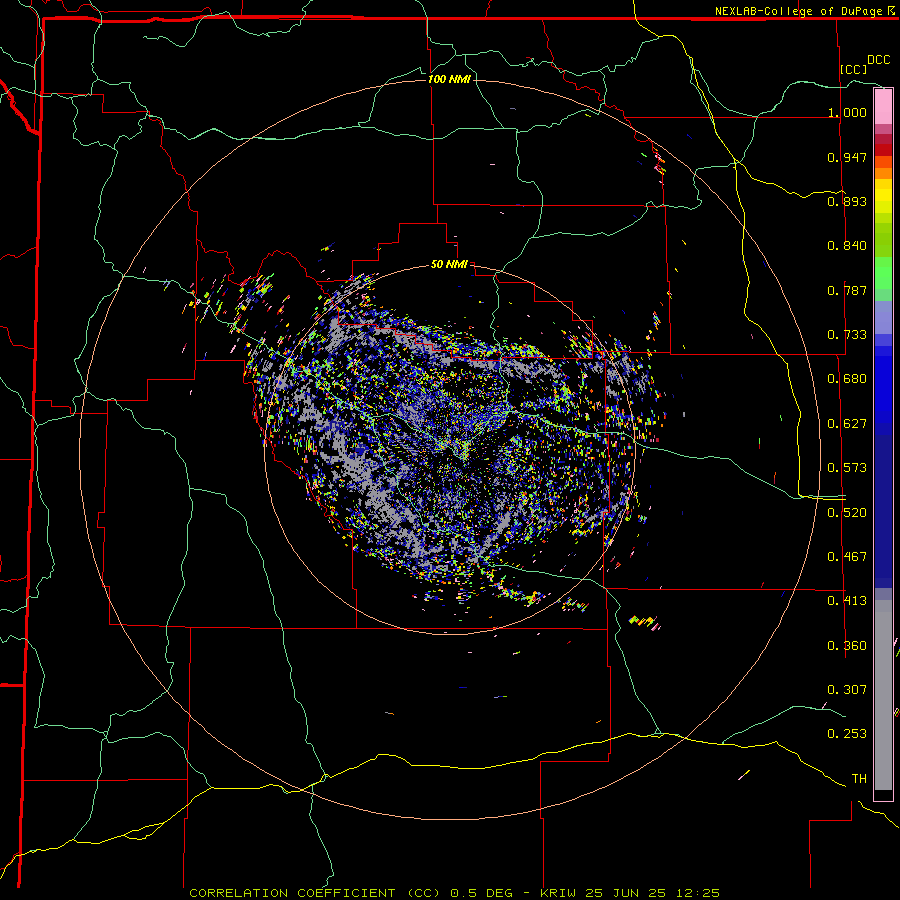Select legend value 0.733

click(847, 335)
